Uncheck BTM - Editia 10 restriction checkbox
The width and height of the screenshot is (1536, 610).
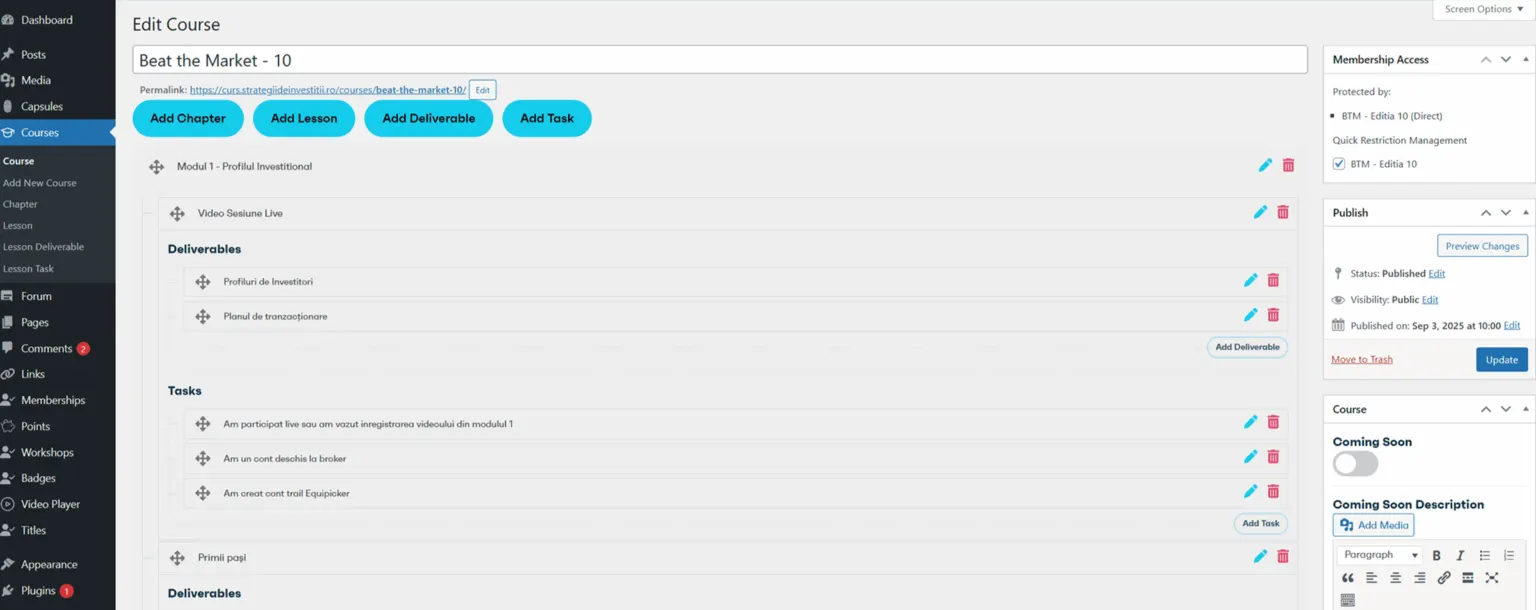1339,164
